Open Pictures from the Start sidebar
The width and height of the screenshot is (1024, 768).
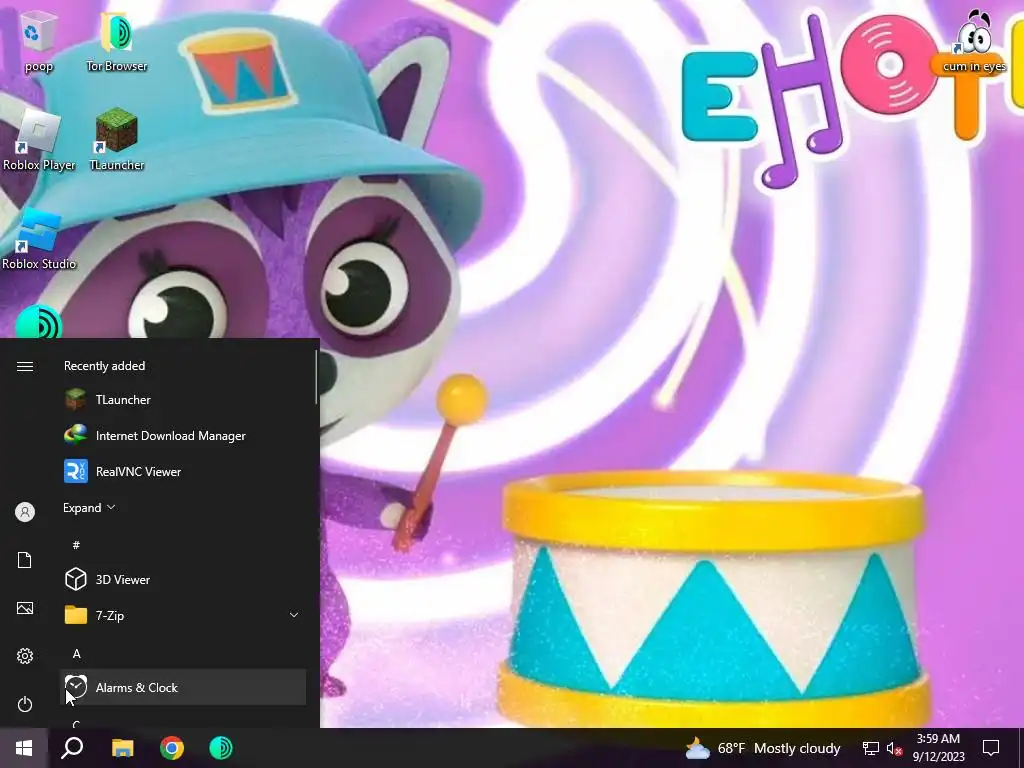tap(25, 608)
